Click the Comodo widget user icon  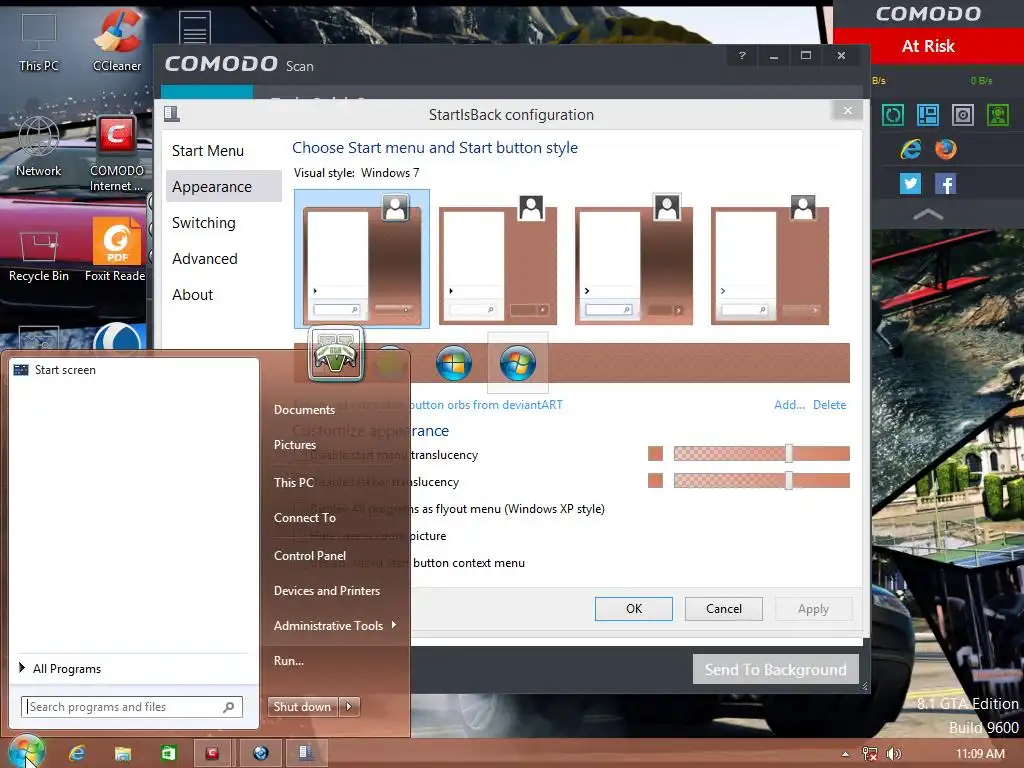998,115
